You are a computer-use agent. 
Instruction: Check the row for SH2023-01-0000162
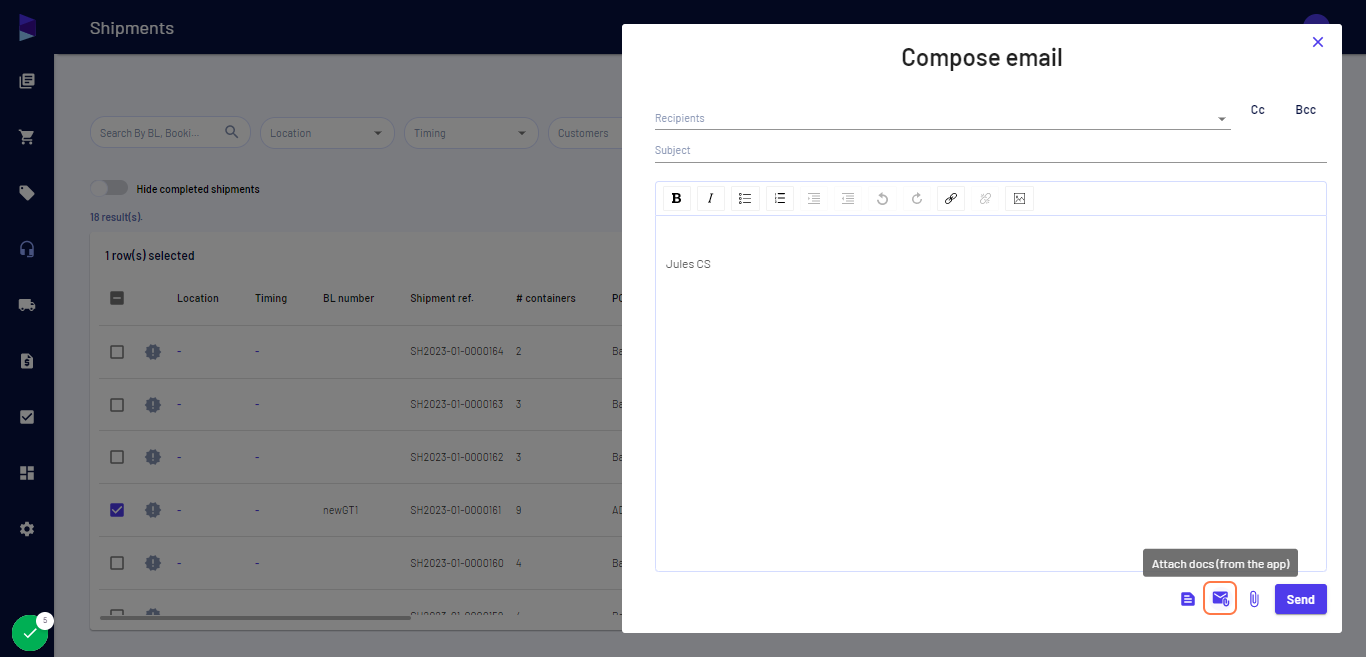click(117, 457)
